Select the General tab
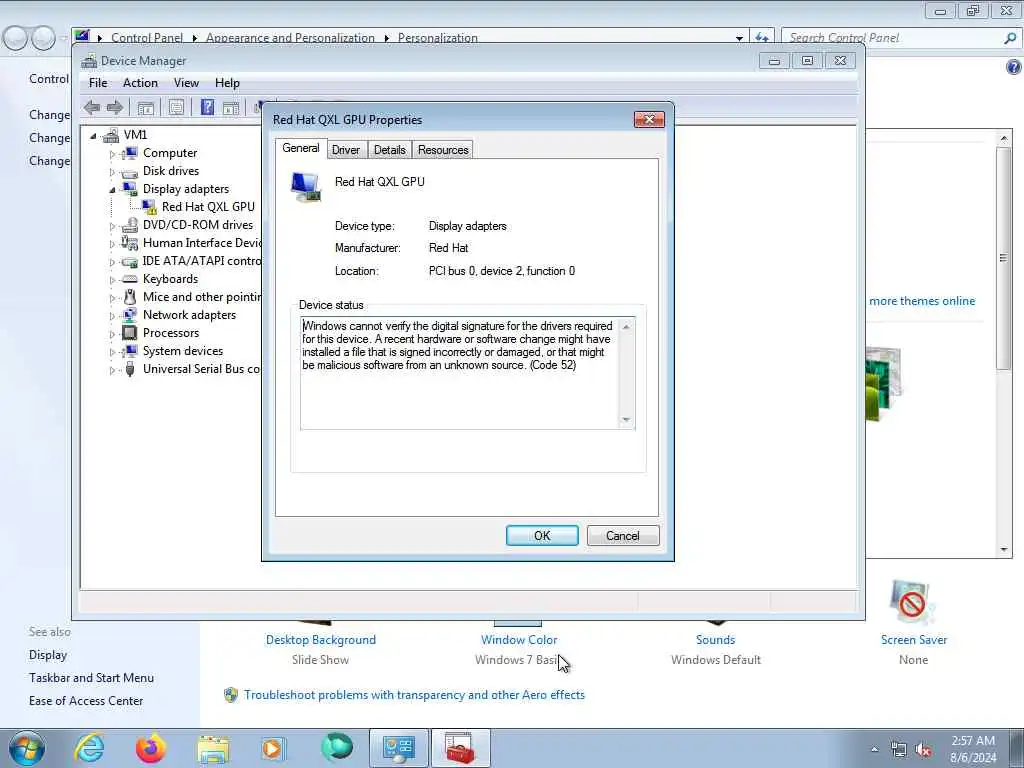 (x=300, y=148)
